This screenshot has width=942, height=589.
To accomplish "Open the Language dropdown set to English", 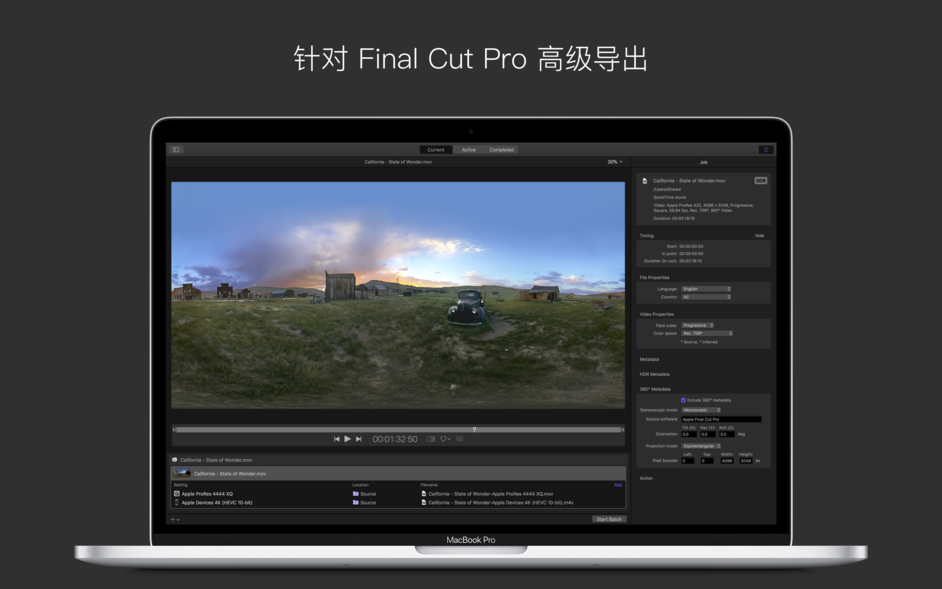I will 706,289.
